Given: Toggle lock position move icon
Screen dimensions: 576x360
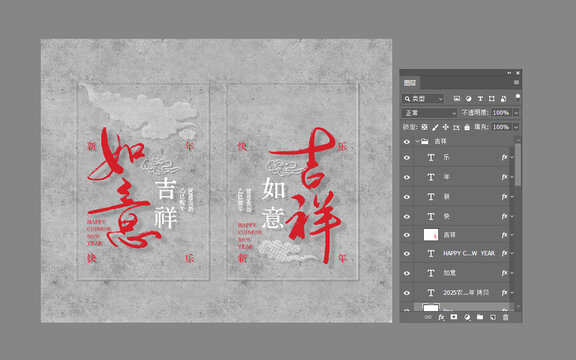Looking at the screenshot, I should 446,127.
